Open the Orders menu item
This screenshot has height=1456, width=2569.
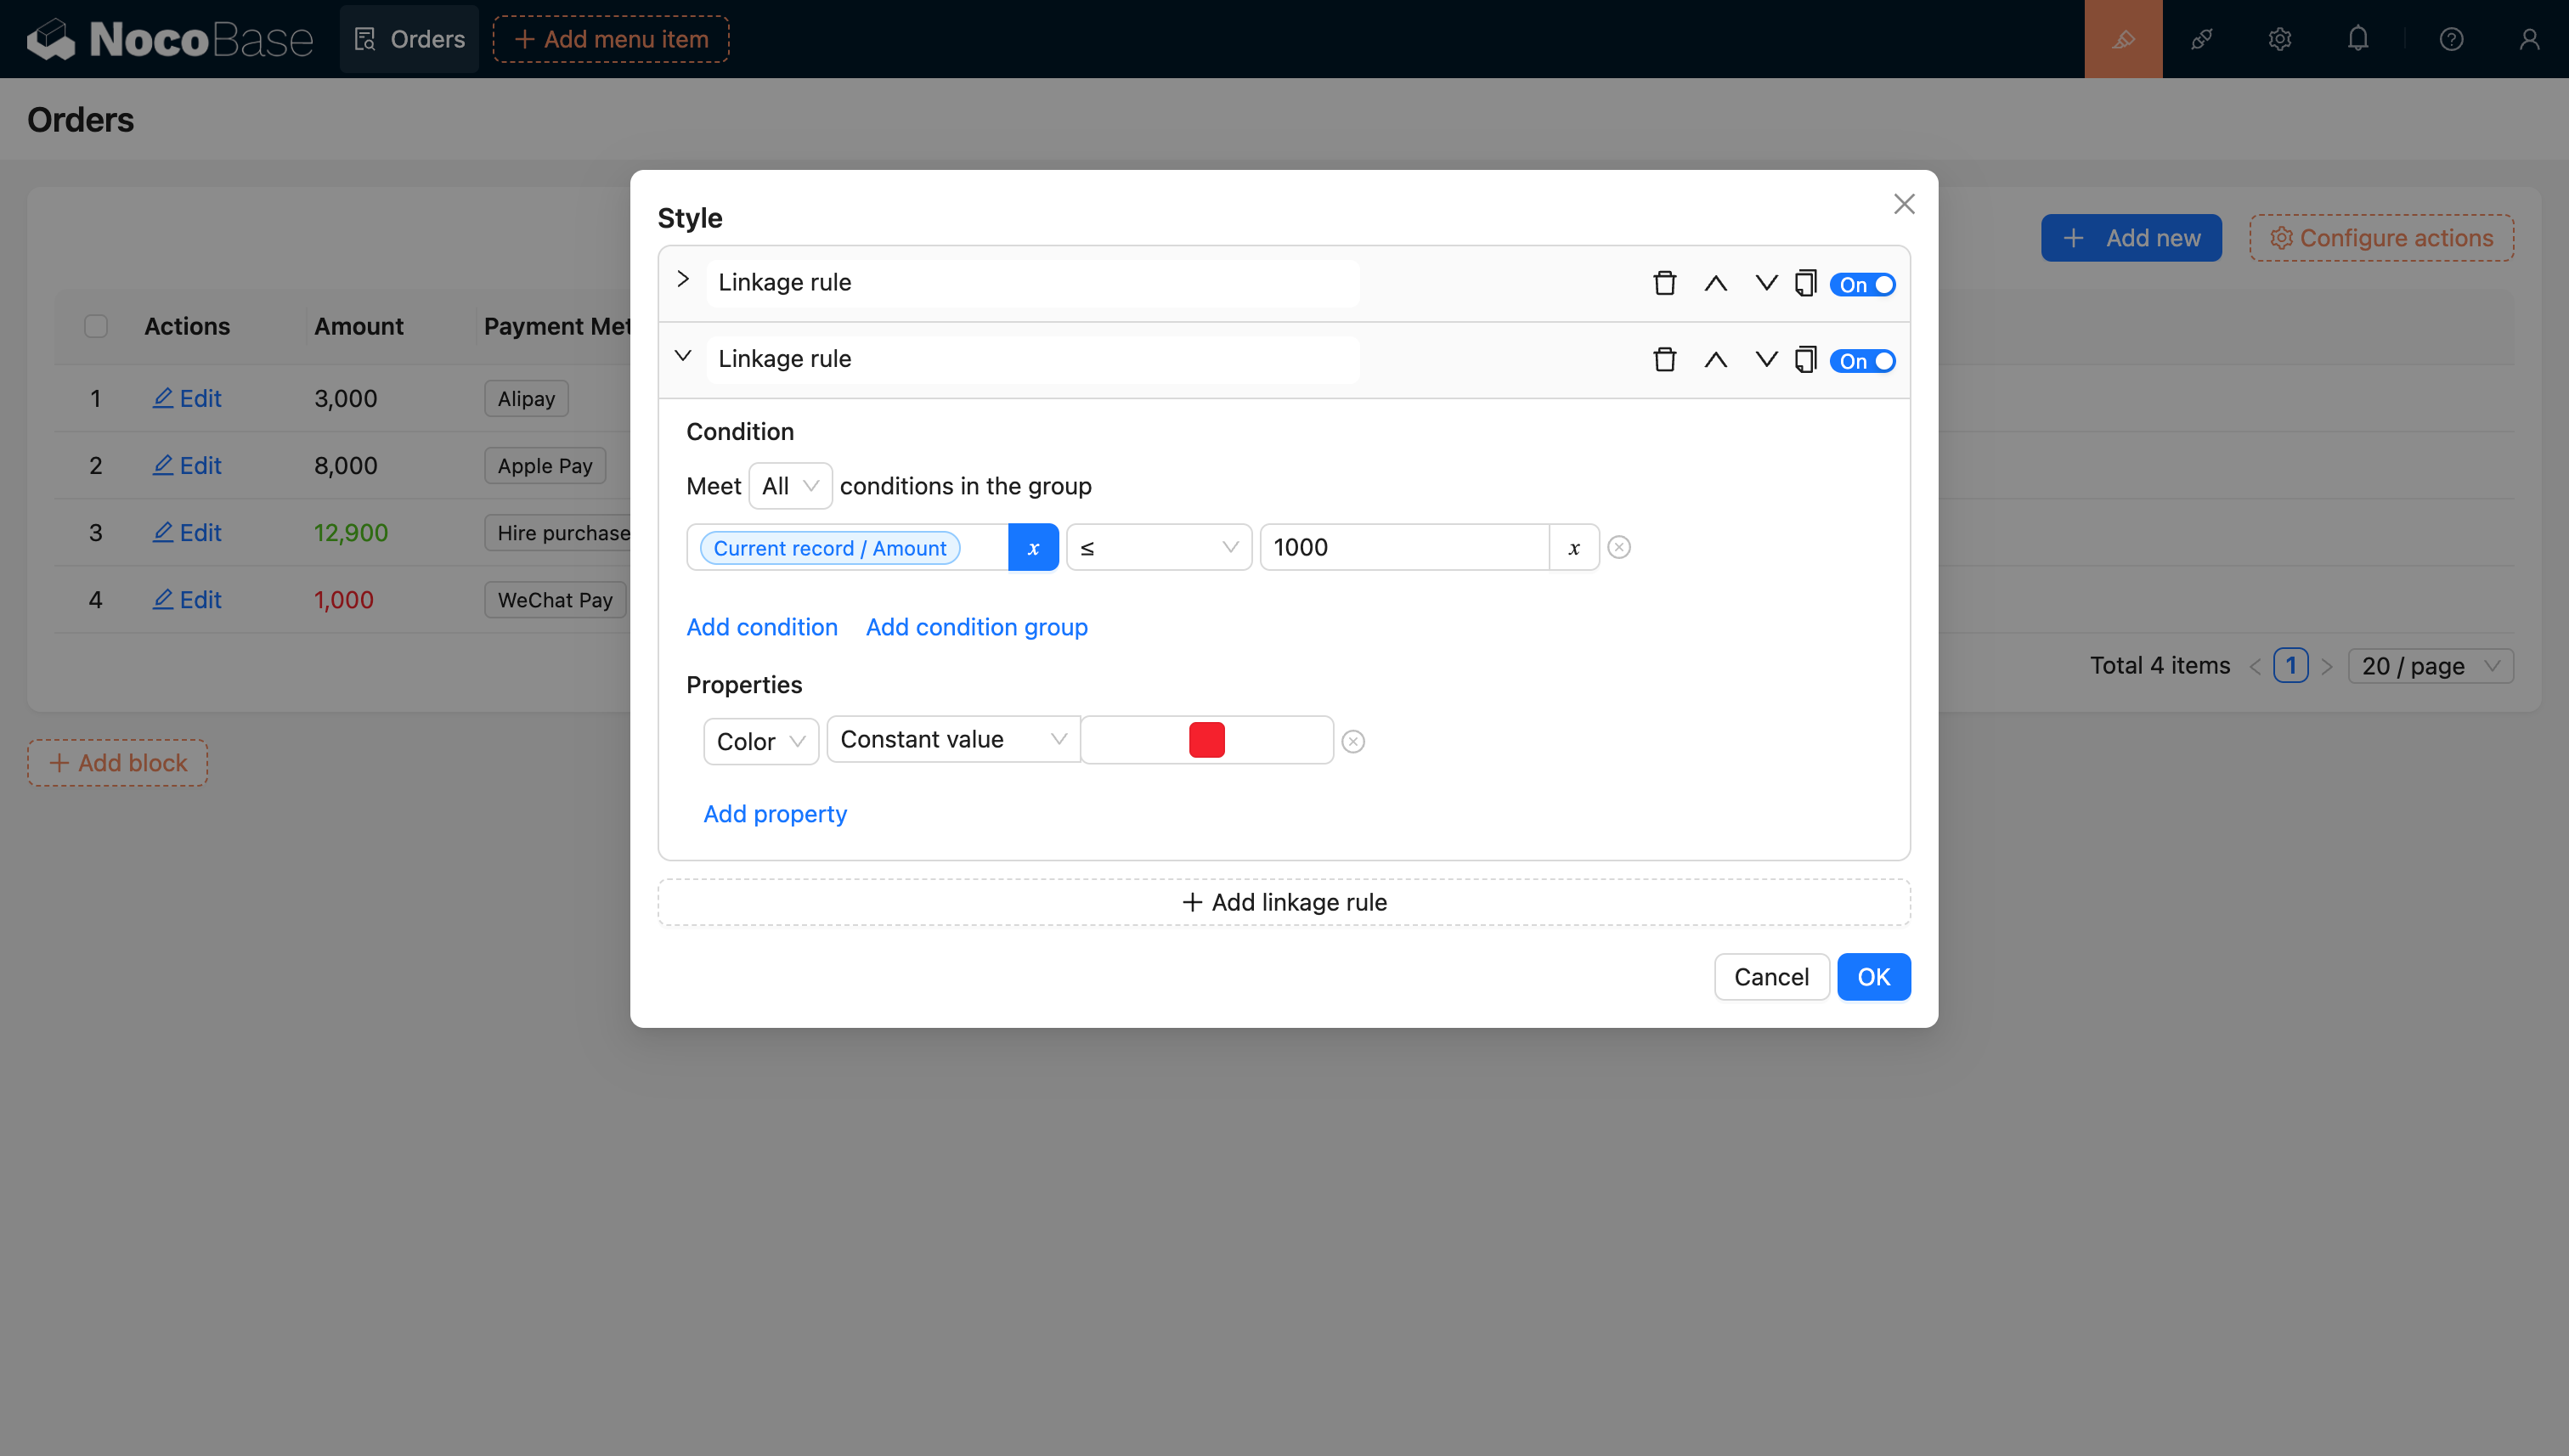pos(409,39)
